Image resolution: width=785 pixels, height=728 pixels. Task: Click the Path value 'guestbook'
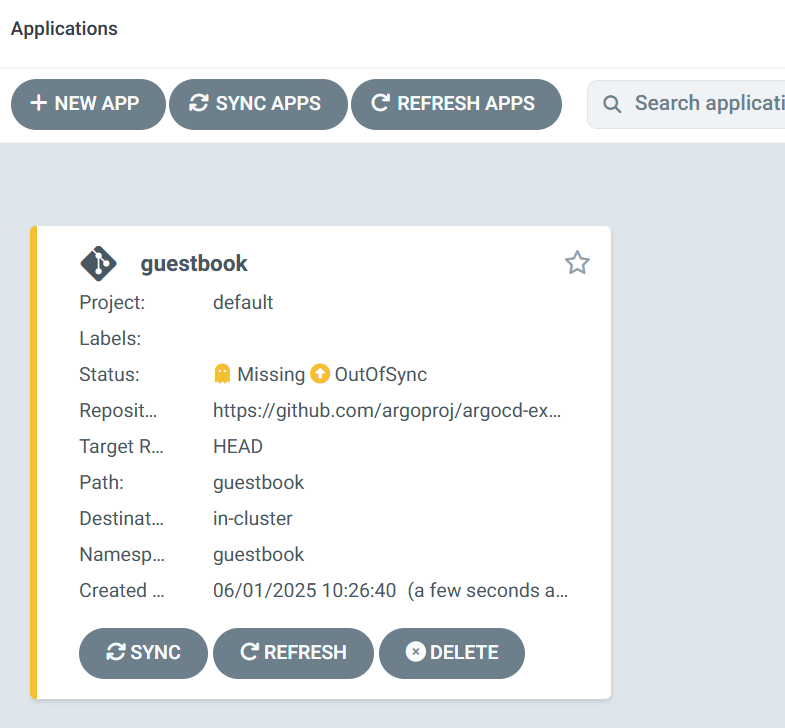click(x=258, y=483)
